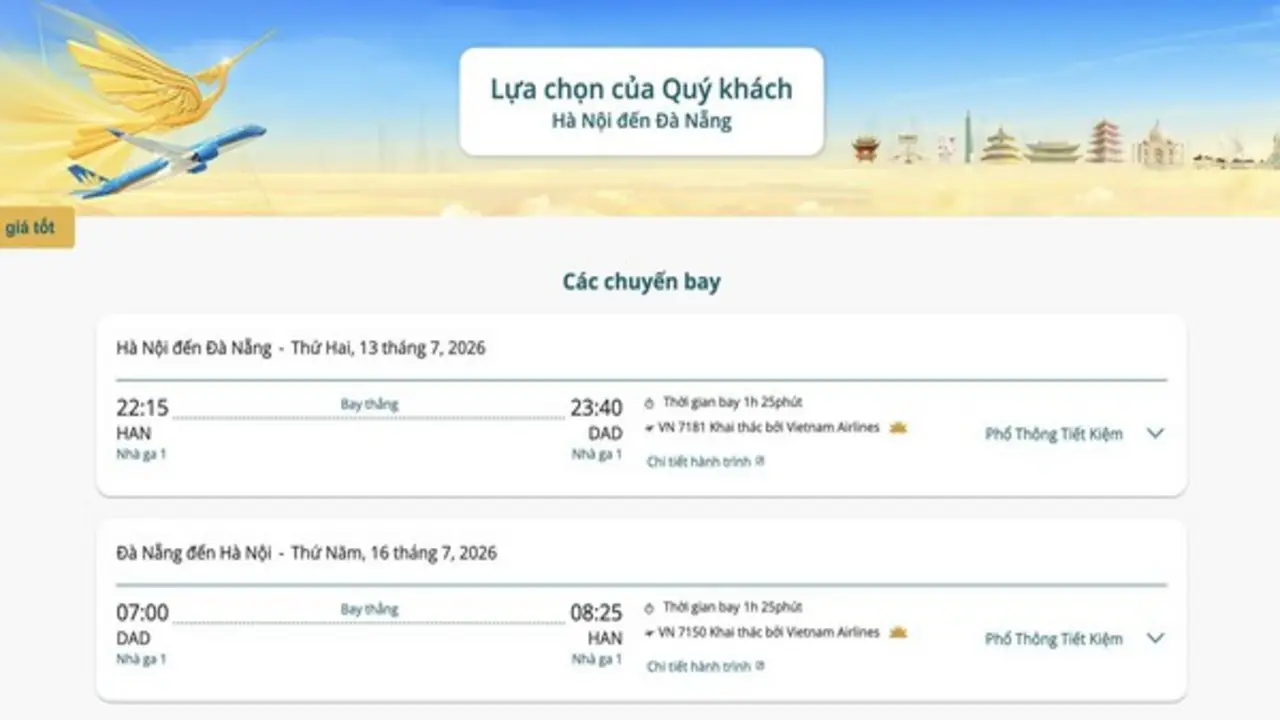Click the Phổ Thông Tiết Kiệm label for the 22:15 flight
Image resolution: width=1280 pixels, height=720 pixels.
pyautogui.click(x=1053, y=434)
